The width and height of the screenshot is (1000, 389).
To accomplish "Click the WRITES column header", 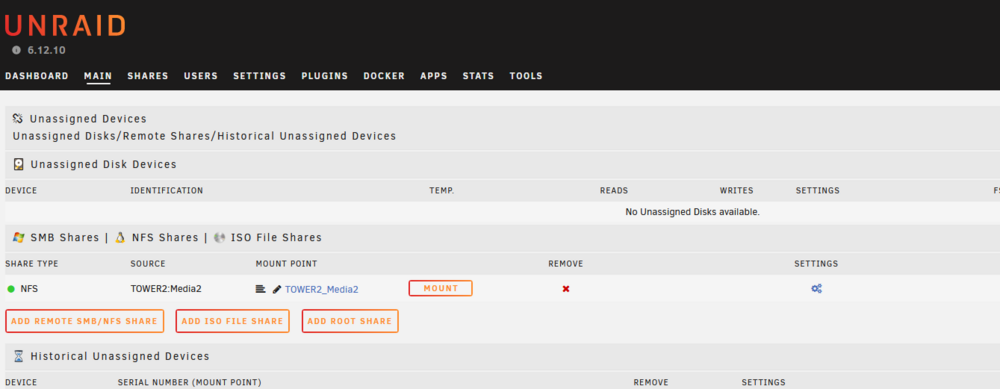I will 737,191.
